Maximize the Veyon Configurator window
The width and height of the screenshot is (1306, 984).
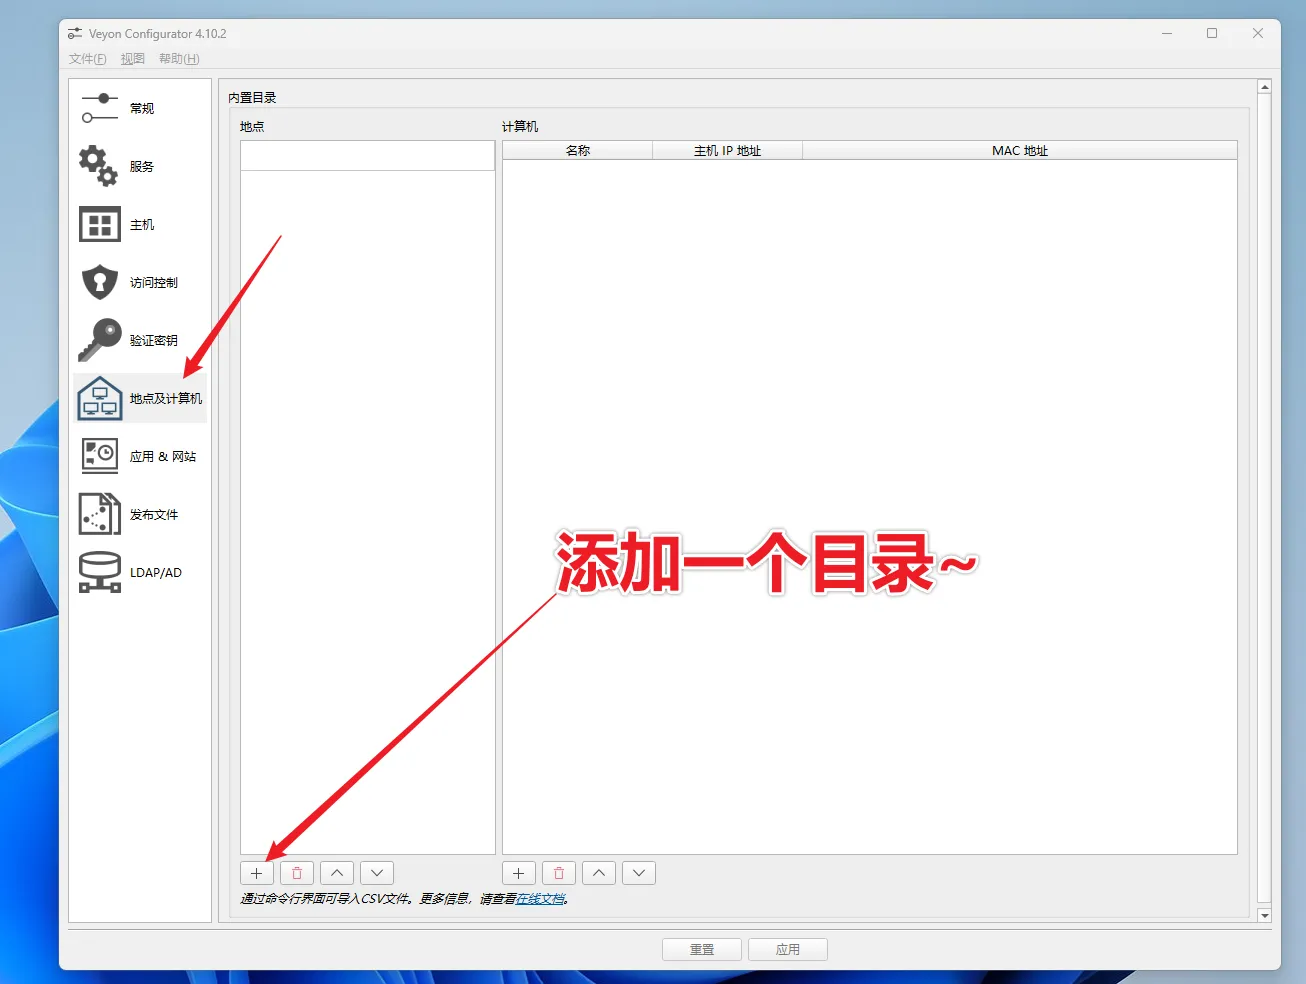pyautogui.click(x=1212, y=33)
